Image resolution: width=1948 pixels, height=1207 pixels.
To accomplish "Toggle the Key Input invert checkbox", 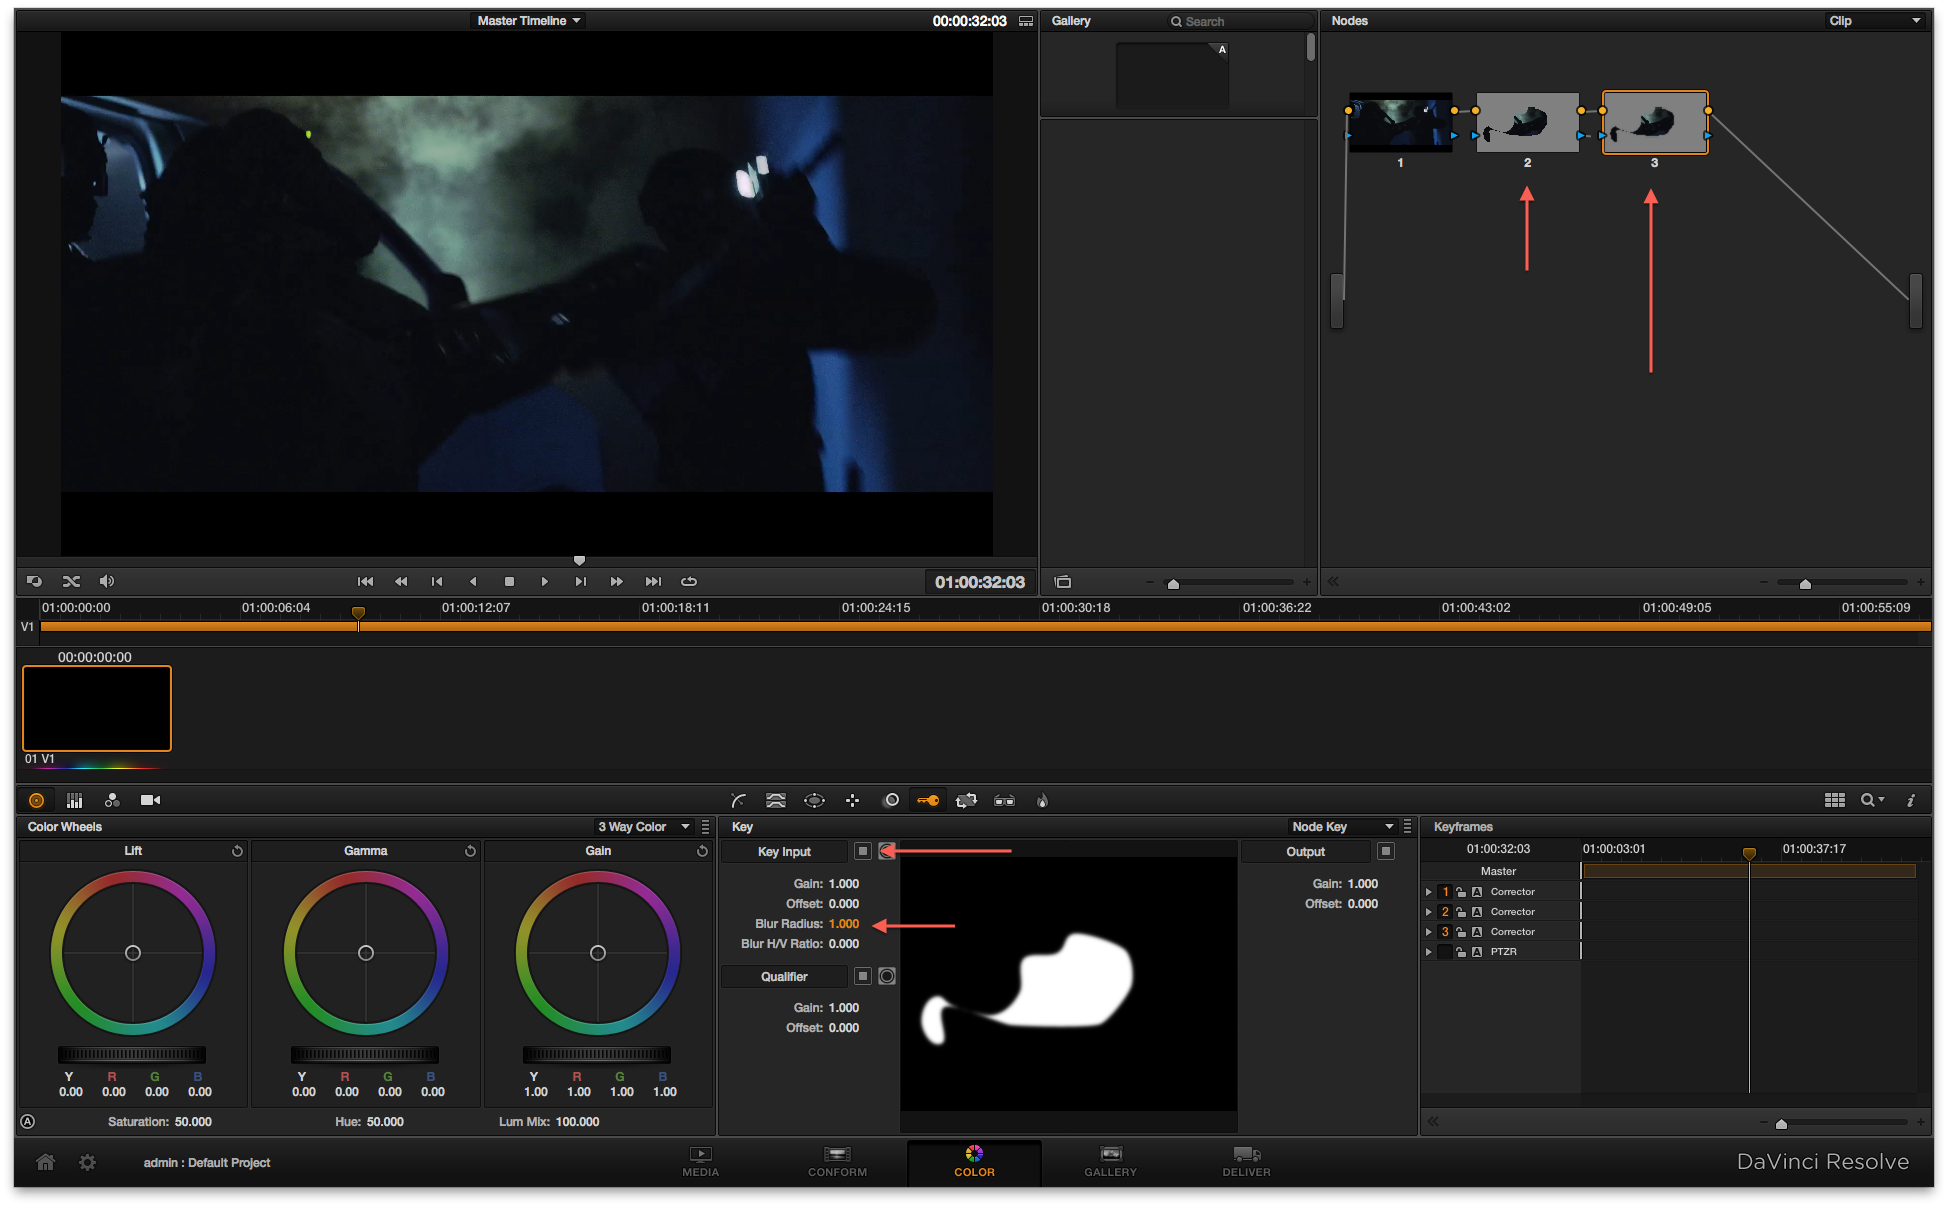I will pos(863,851).
